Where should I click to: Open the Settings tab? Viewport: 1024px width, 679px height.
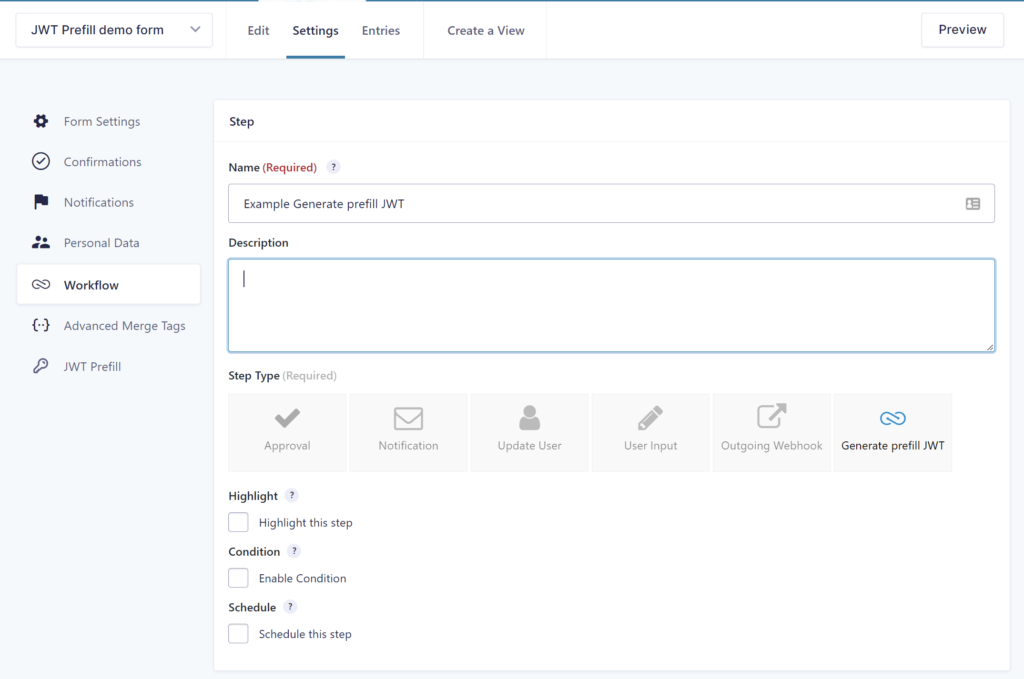pyautogui.click(x=315, y=31)
